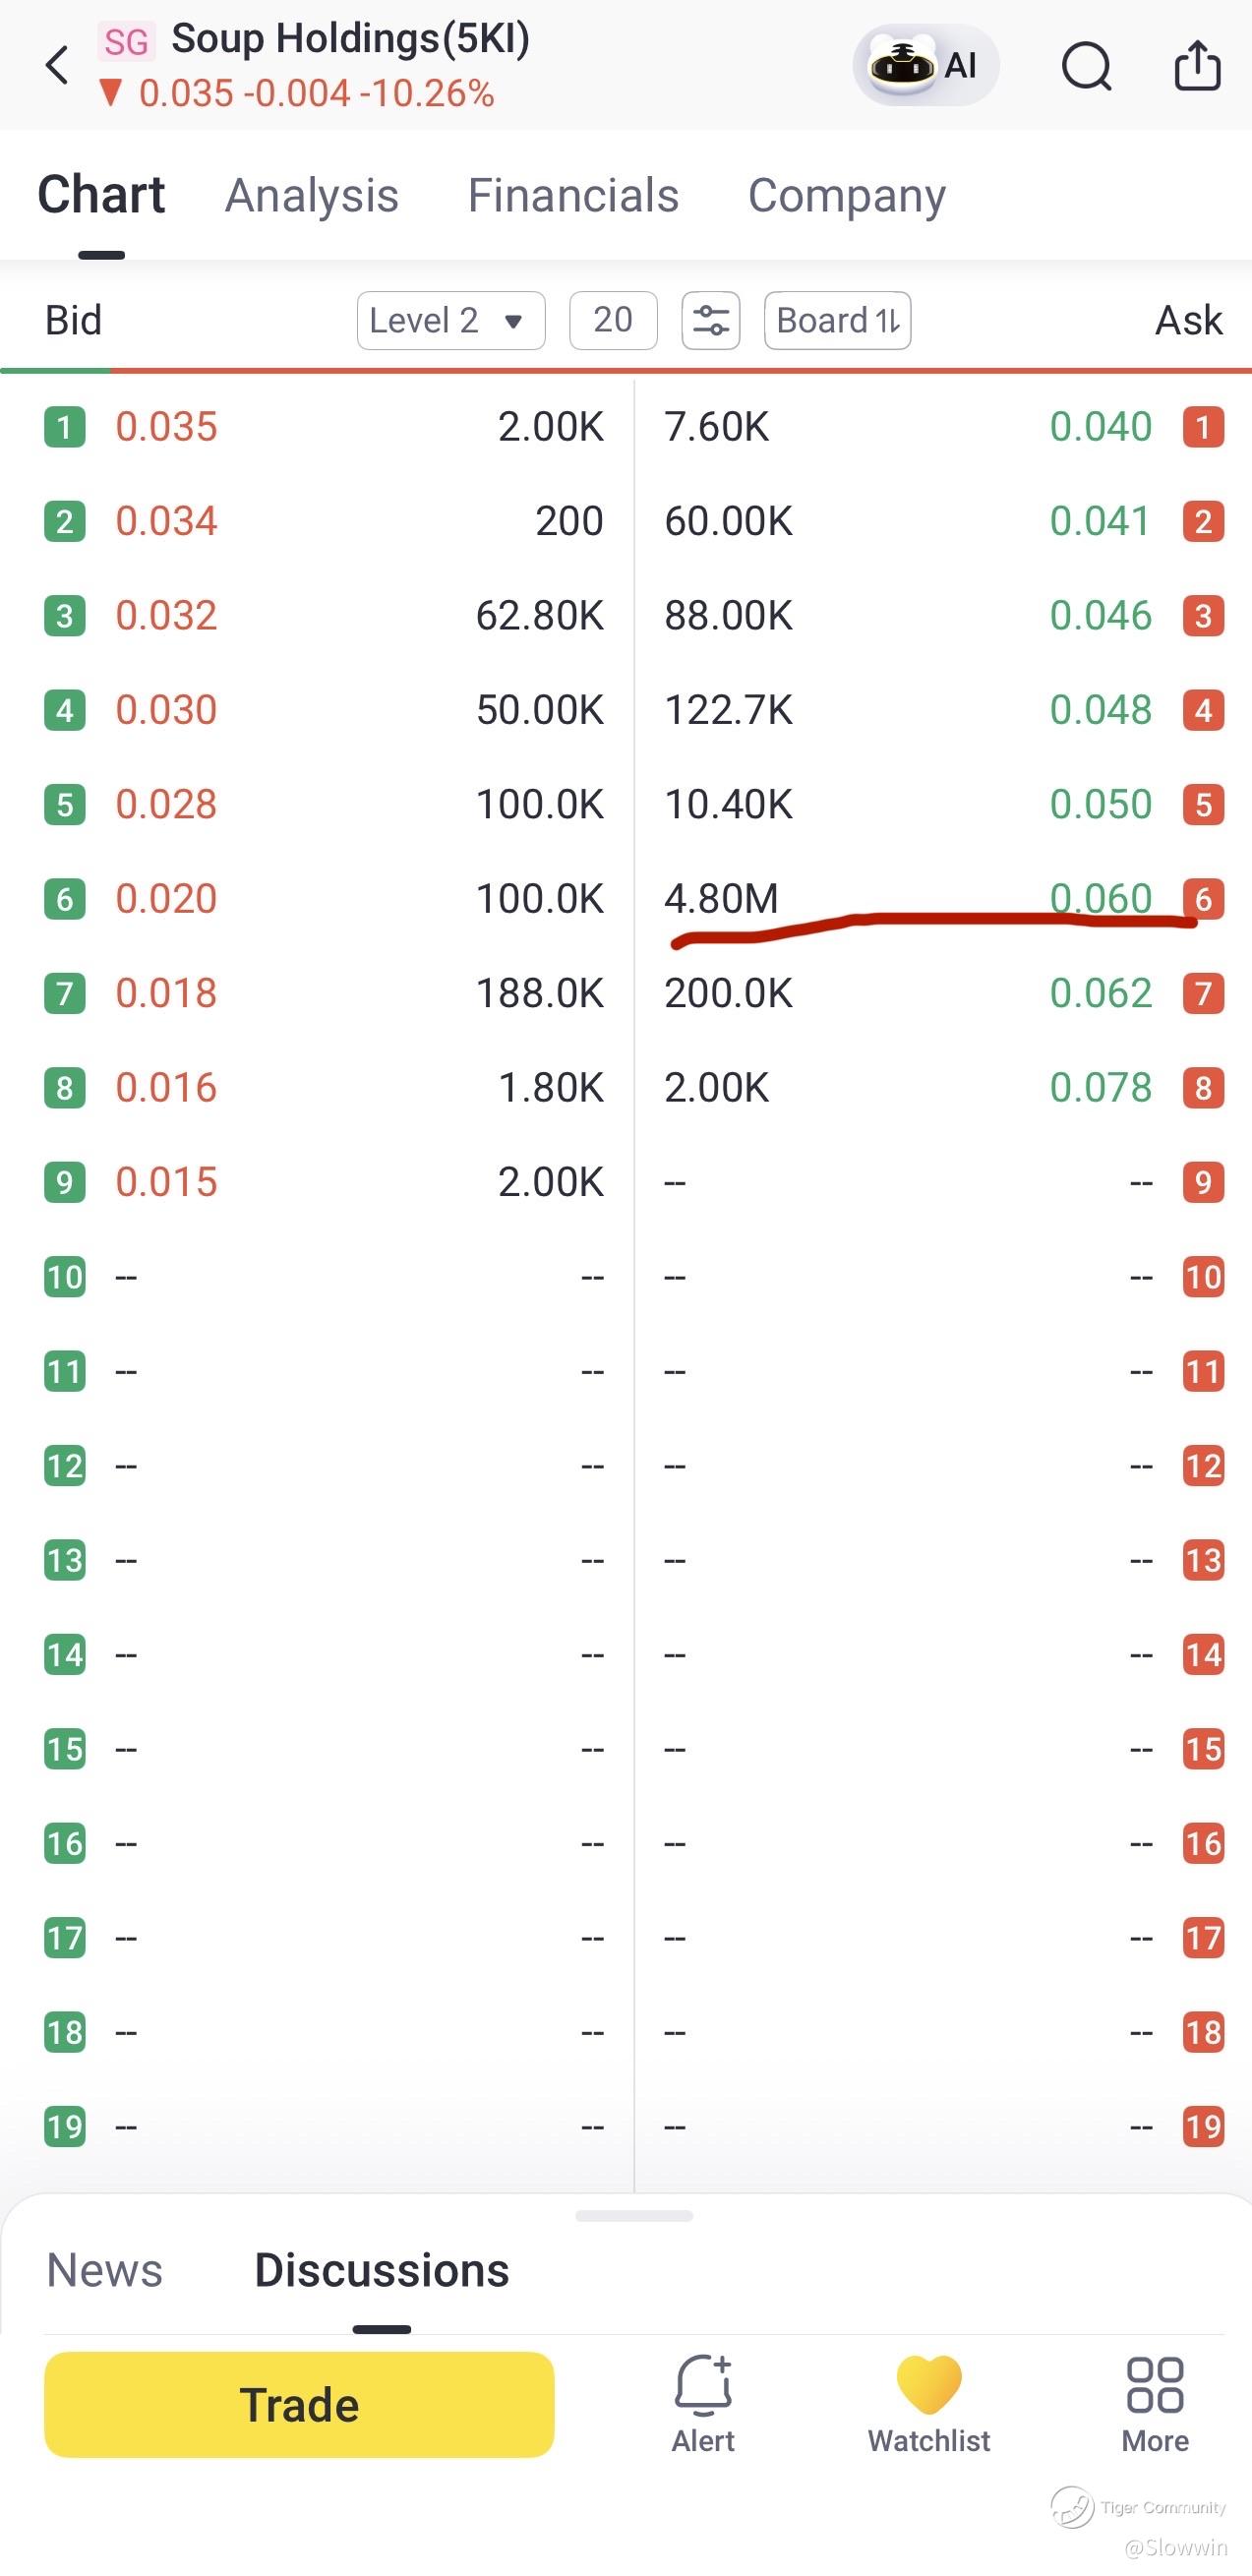The image size is (1252, 2576).
Task: Switch to the Financials tab
Action: 574,195
